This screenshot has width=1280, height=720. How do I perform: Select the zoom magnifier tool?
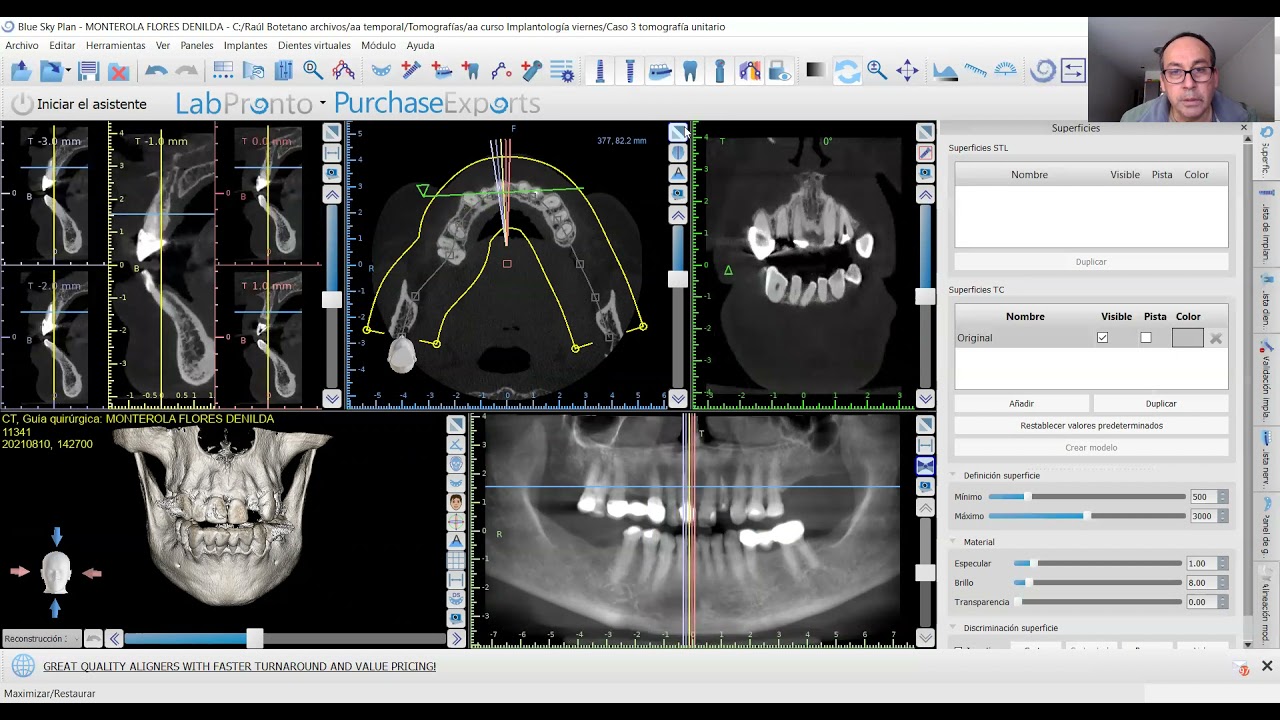point(877,71)
